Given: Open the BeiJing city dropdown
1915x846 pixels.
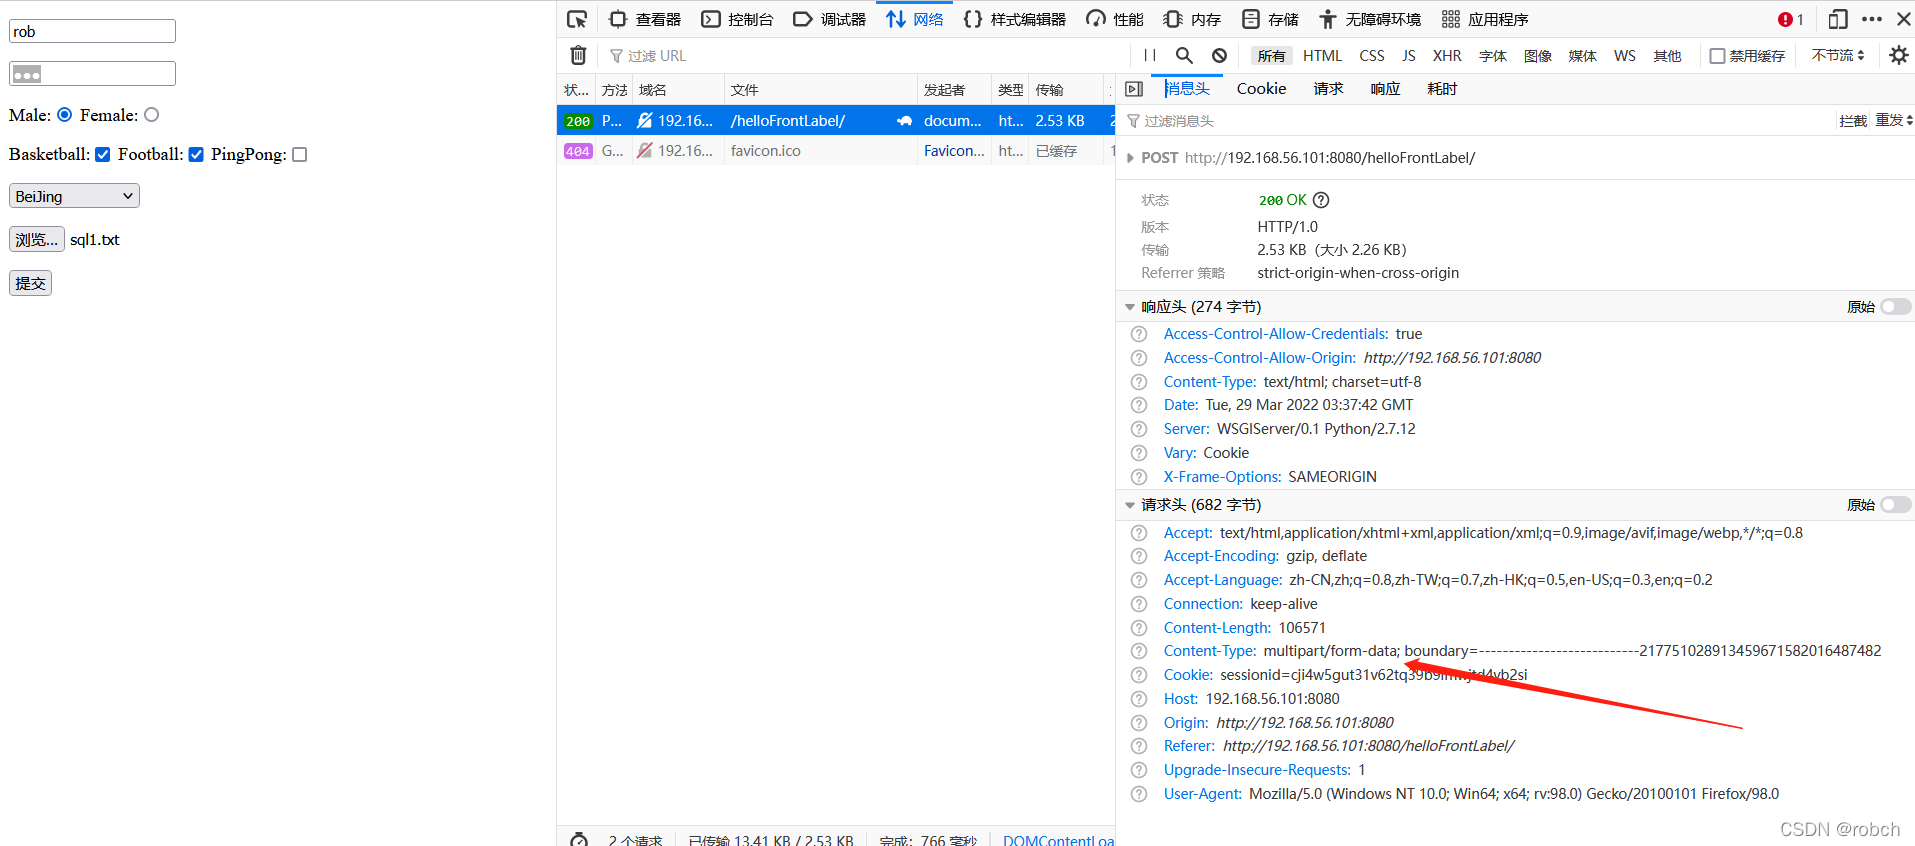Looking at the screenshot, I should (x=74, y=196).
